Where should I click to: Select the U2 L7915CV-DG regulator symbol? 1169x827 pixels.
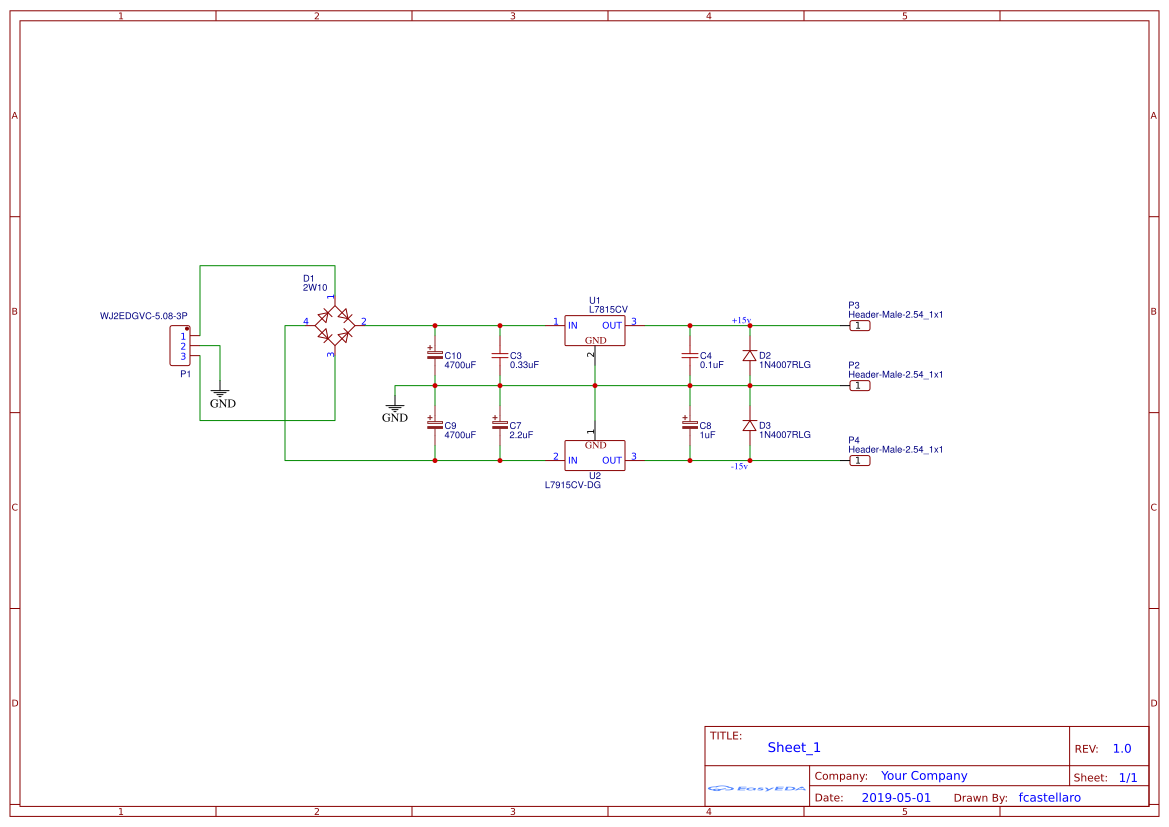(x=593, y=455)
